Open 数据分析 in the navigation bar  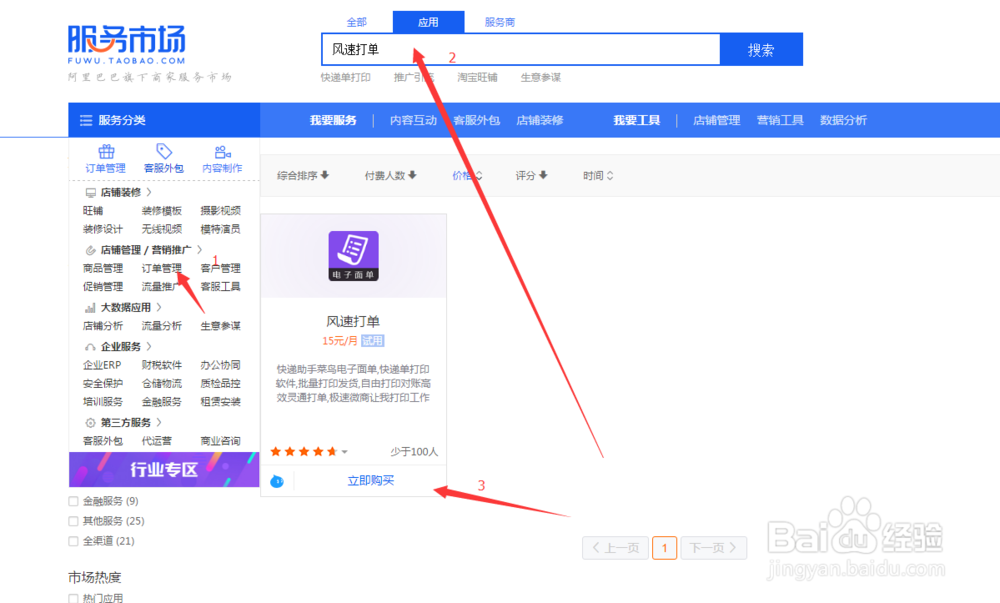tap(843, 120)
